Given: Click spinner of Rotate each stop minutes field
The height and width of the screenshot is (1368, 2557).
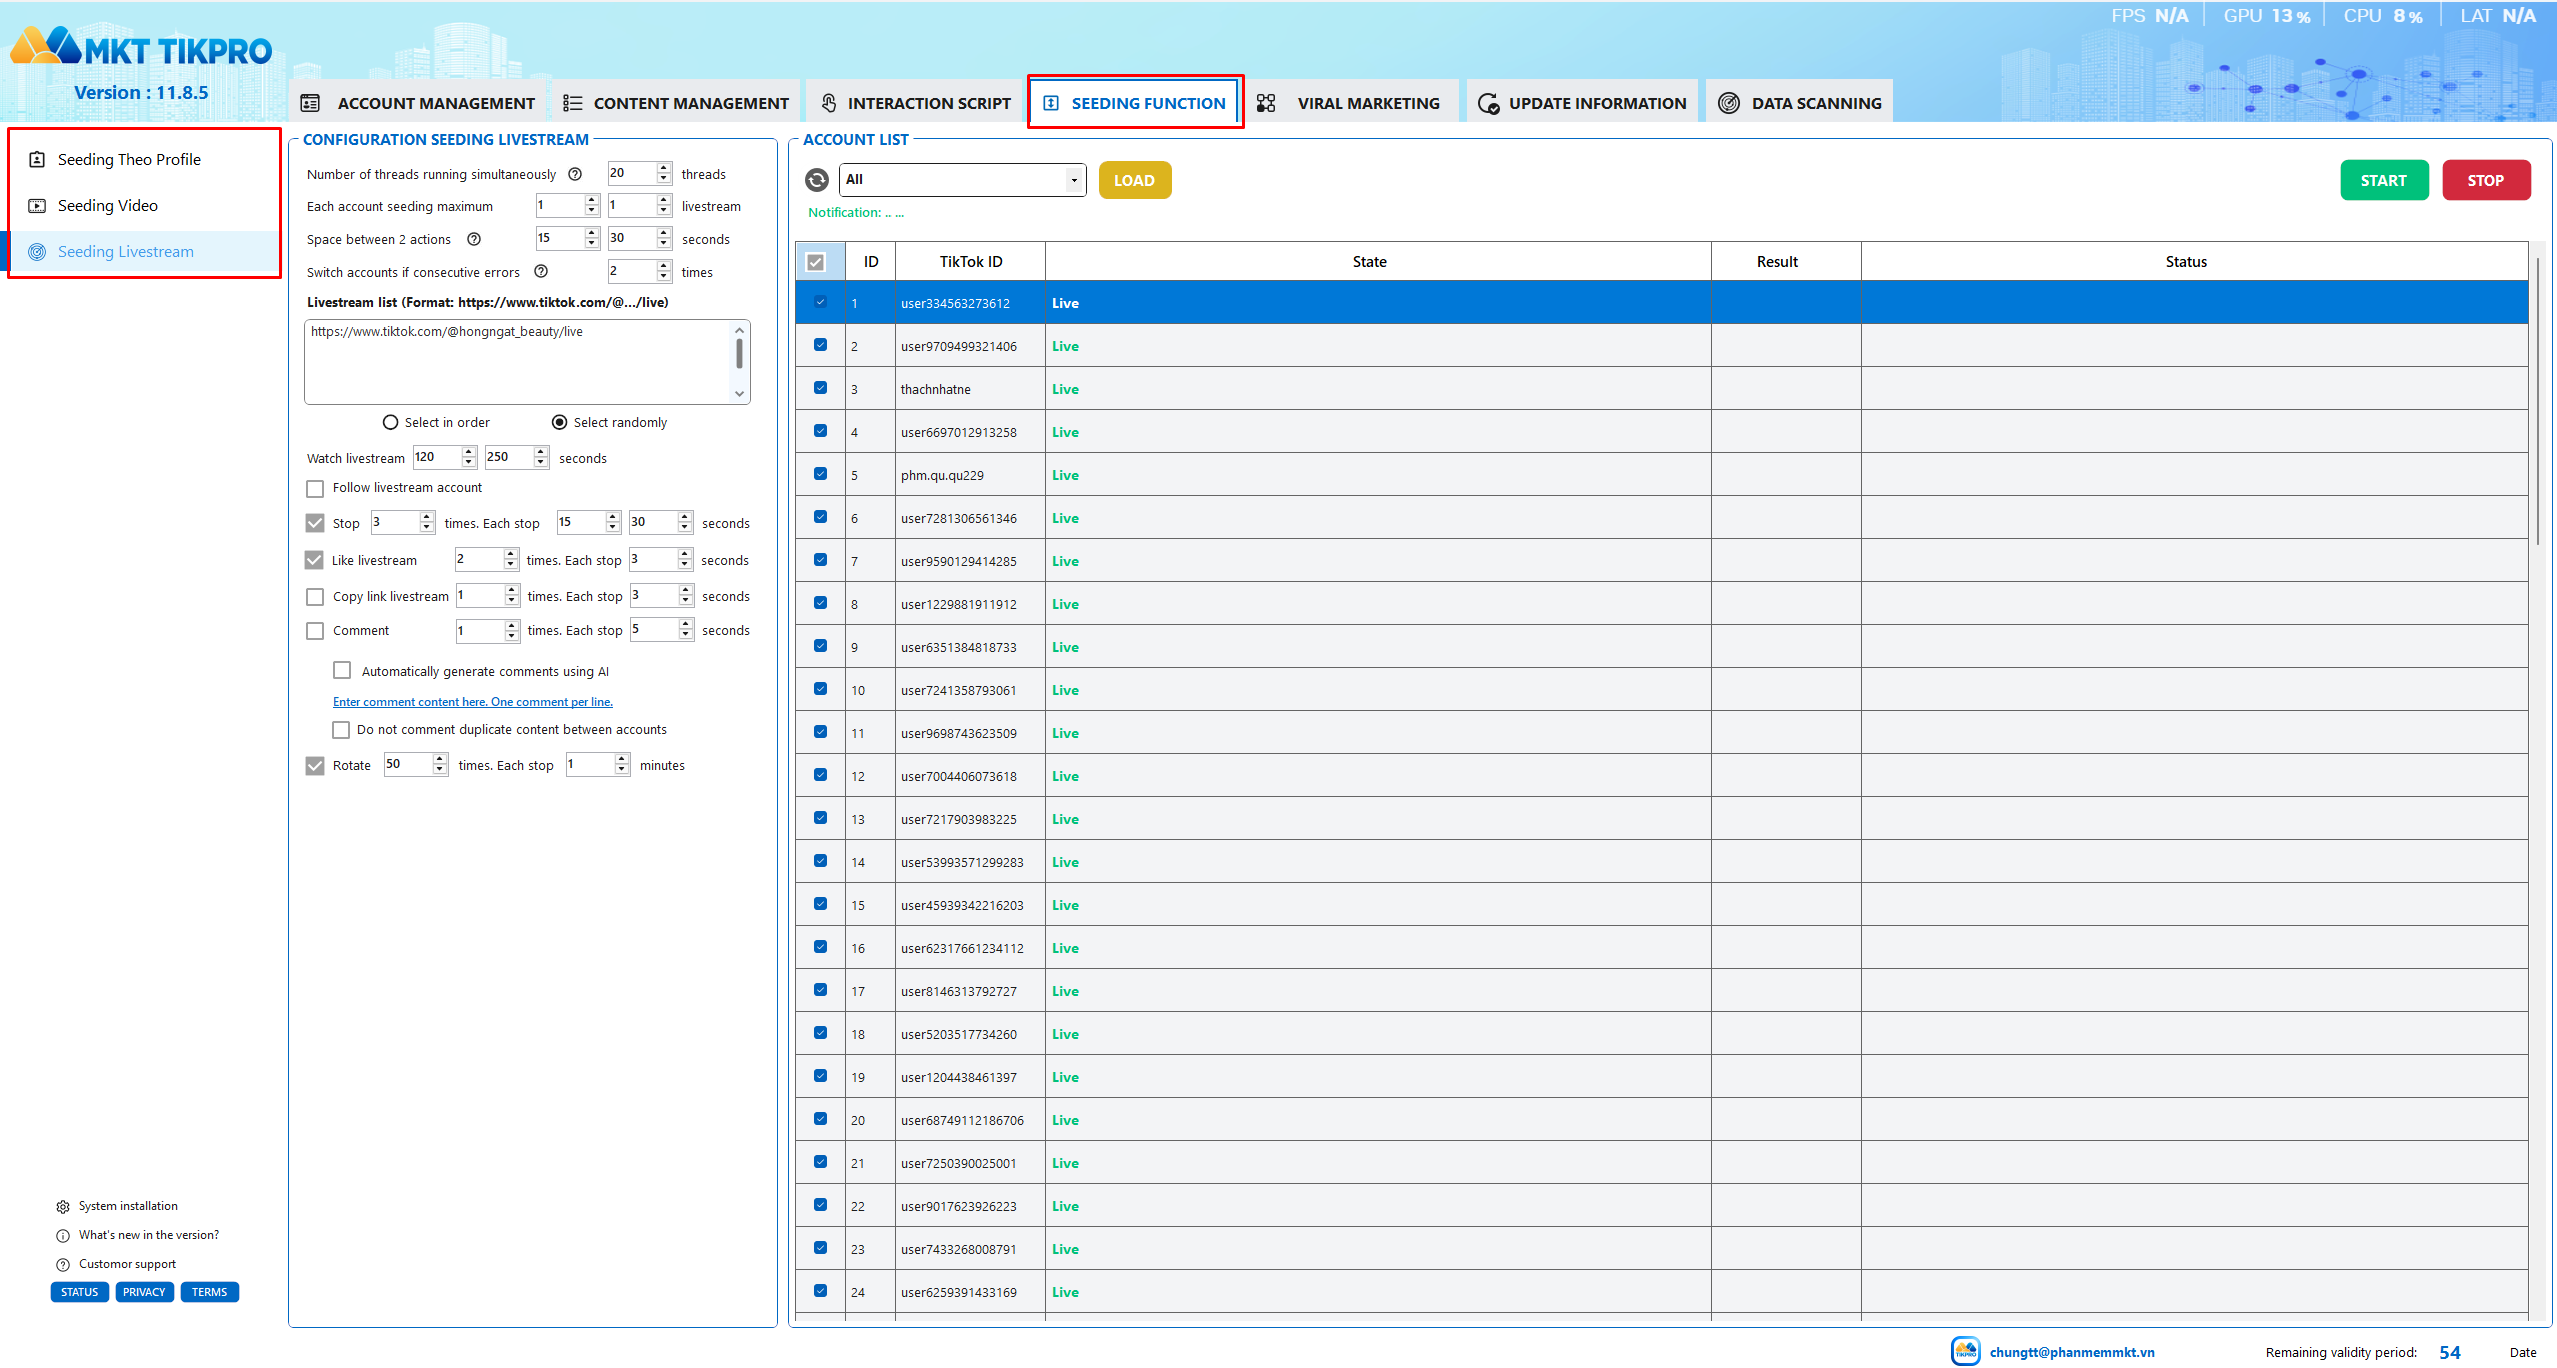Looking at the screenshot, I should (622, 765).
